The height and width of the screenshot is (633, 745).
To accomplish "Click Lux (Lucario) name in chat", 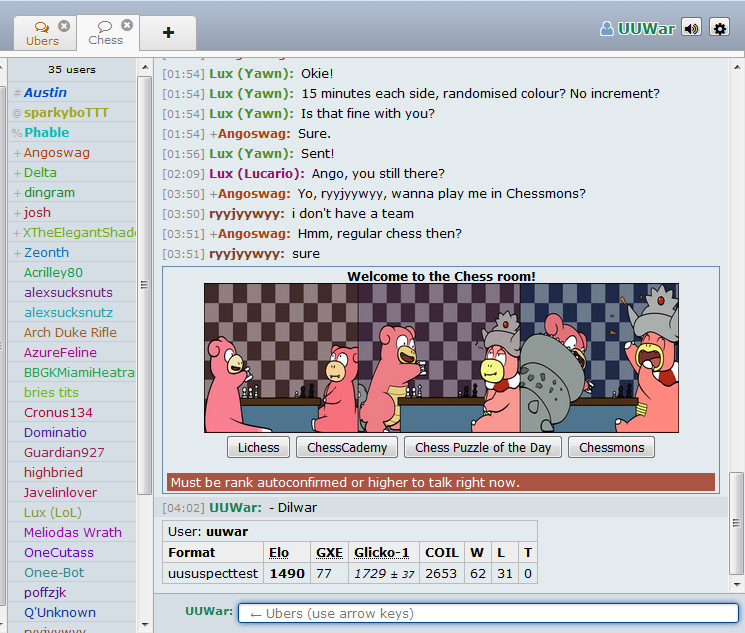I will (x=257, y=173).
